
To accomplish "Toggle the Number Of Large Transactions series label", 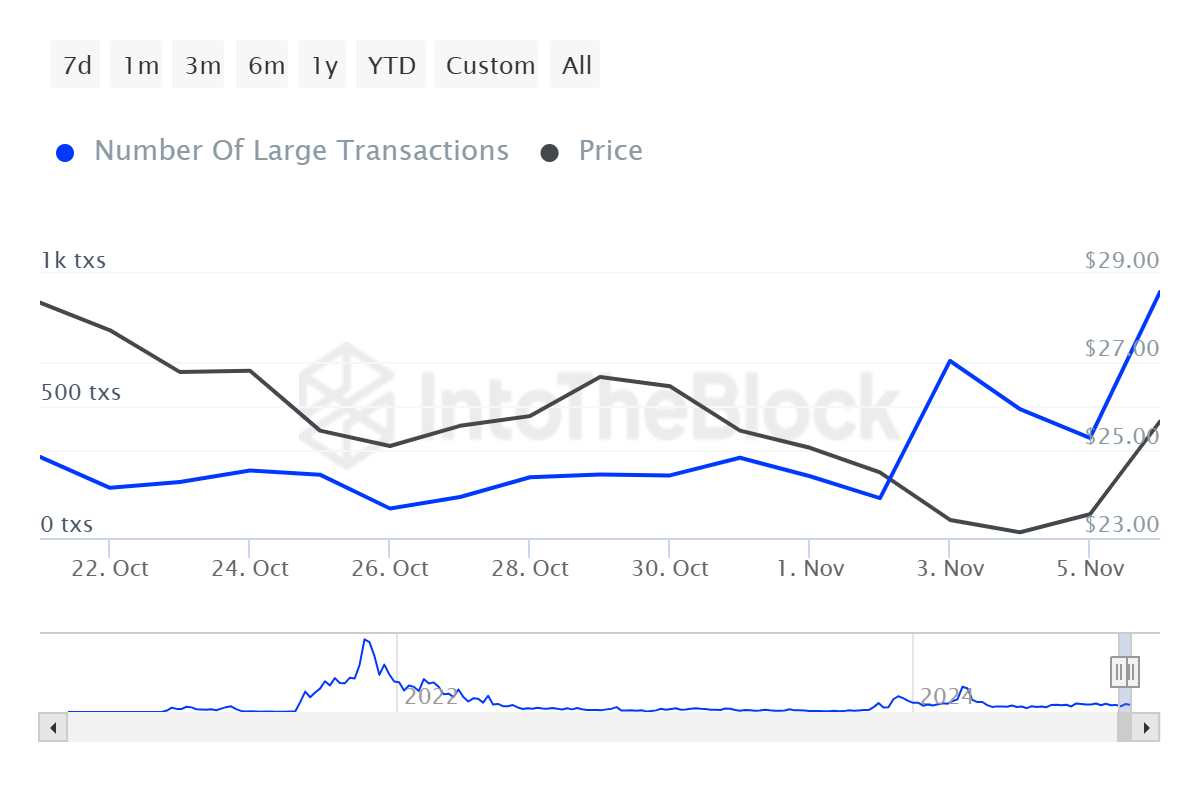I will coord(301,151).
